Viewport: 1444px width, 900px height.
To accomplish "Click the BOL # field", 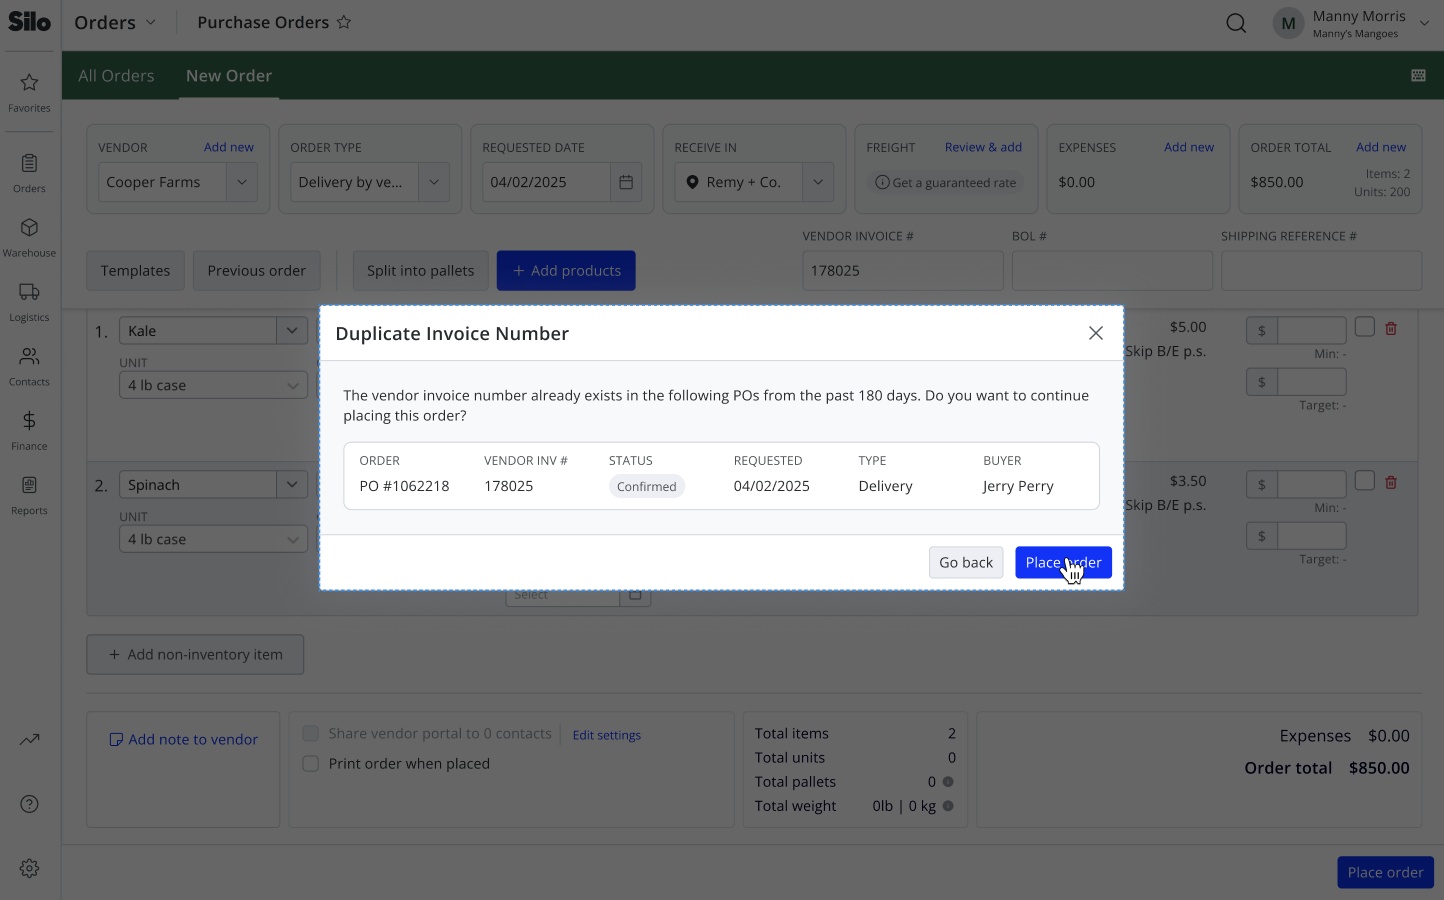I will (1112, 271).
